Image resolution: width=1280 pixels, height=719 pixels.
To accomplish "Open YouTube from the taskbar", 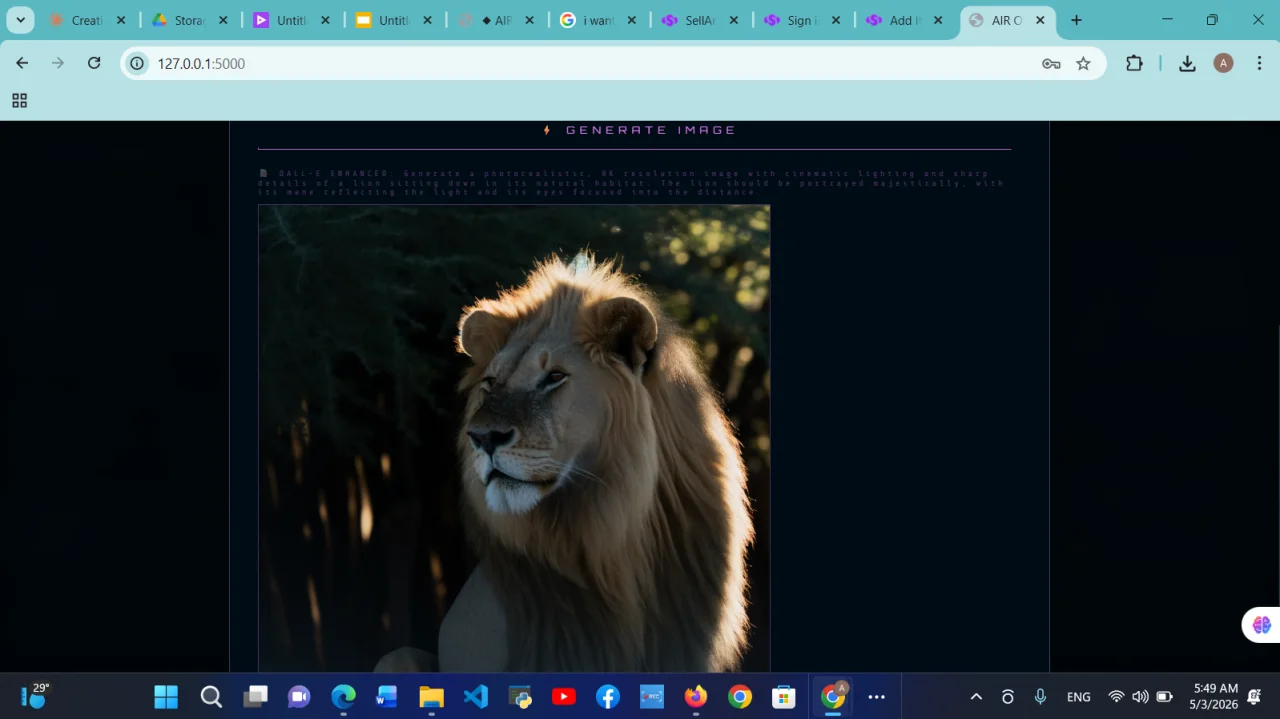I will (564, 697).
